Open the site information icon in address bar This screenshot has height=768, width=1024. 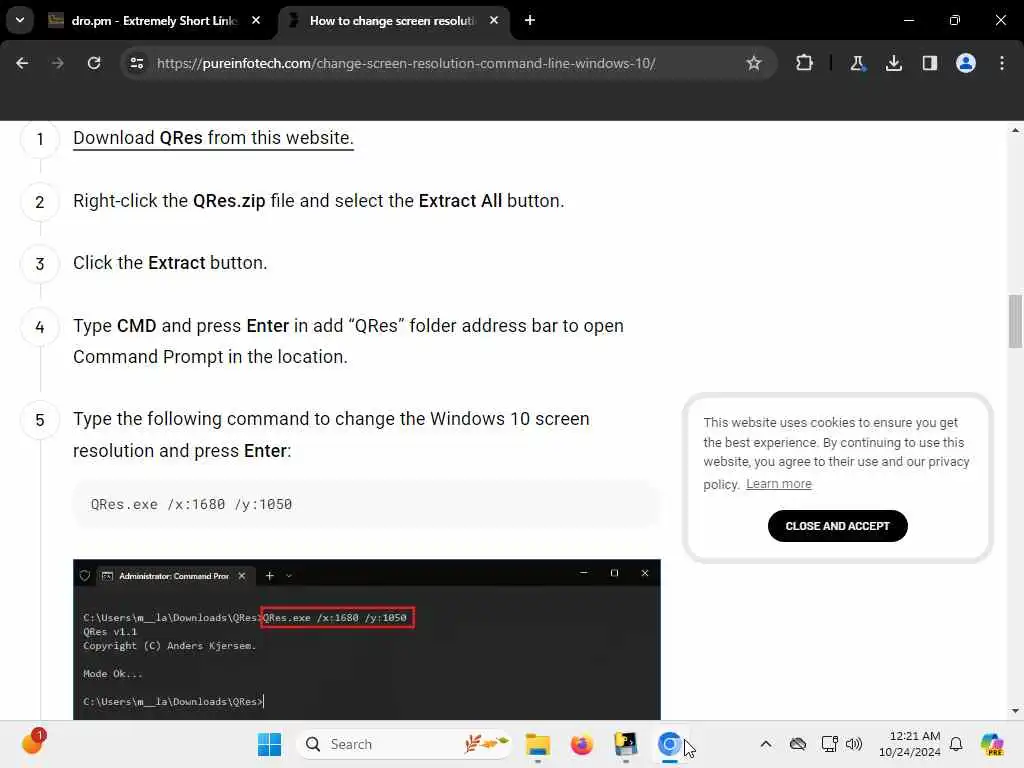(136, 63)
